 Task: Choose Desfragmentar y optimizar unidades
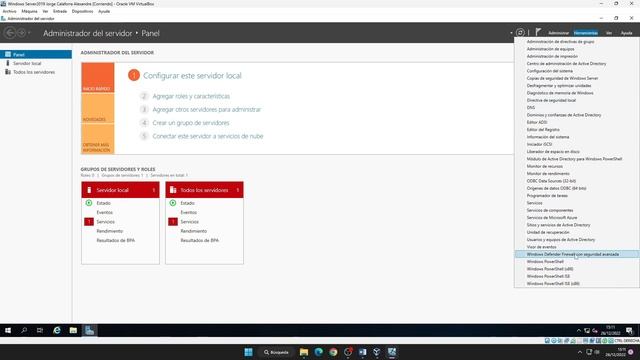[559, 86]
